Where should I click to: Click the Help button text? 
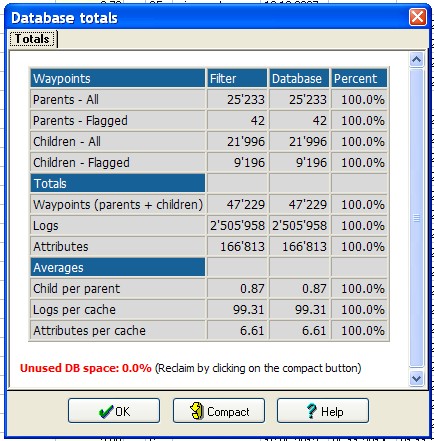point(332,412)
